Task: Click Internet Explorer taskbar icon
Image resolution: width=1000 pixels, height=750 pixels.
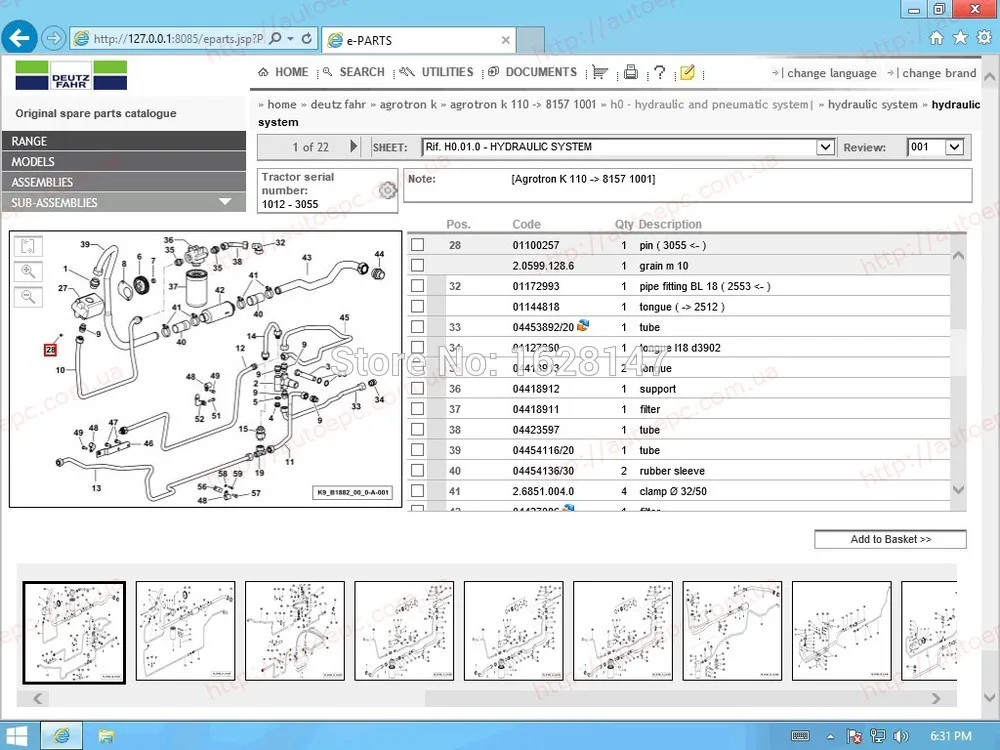Action: click(61, 736)
